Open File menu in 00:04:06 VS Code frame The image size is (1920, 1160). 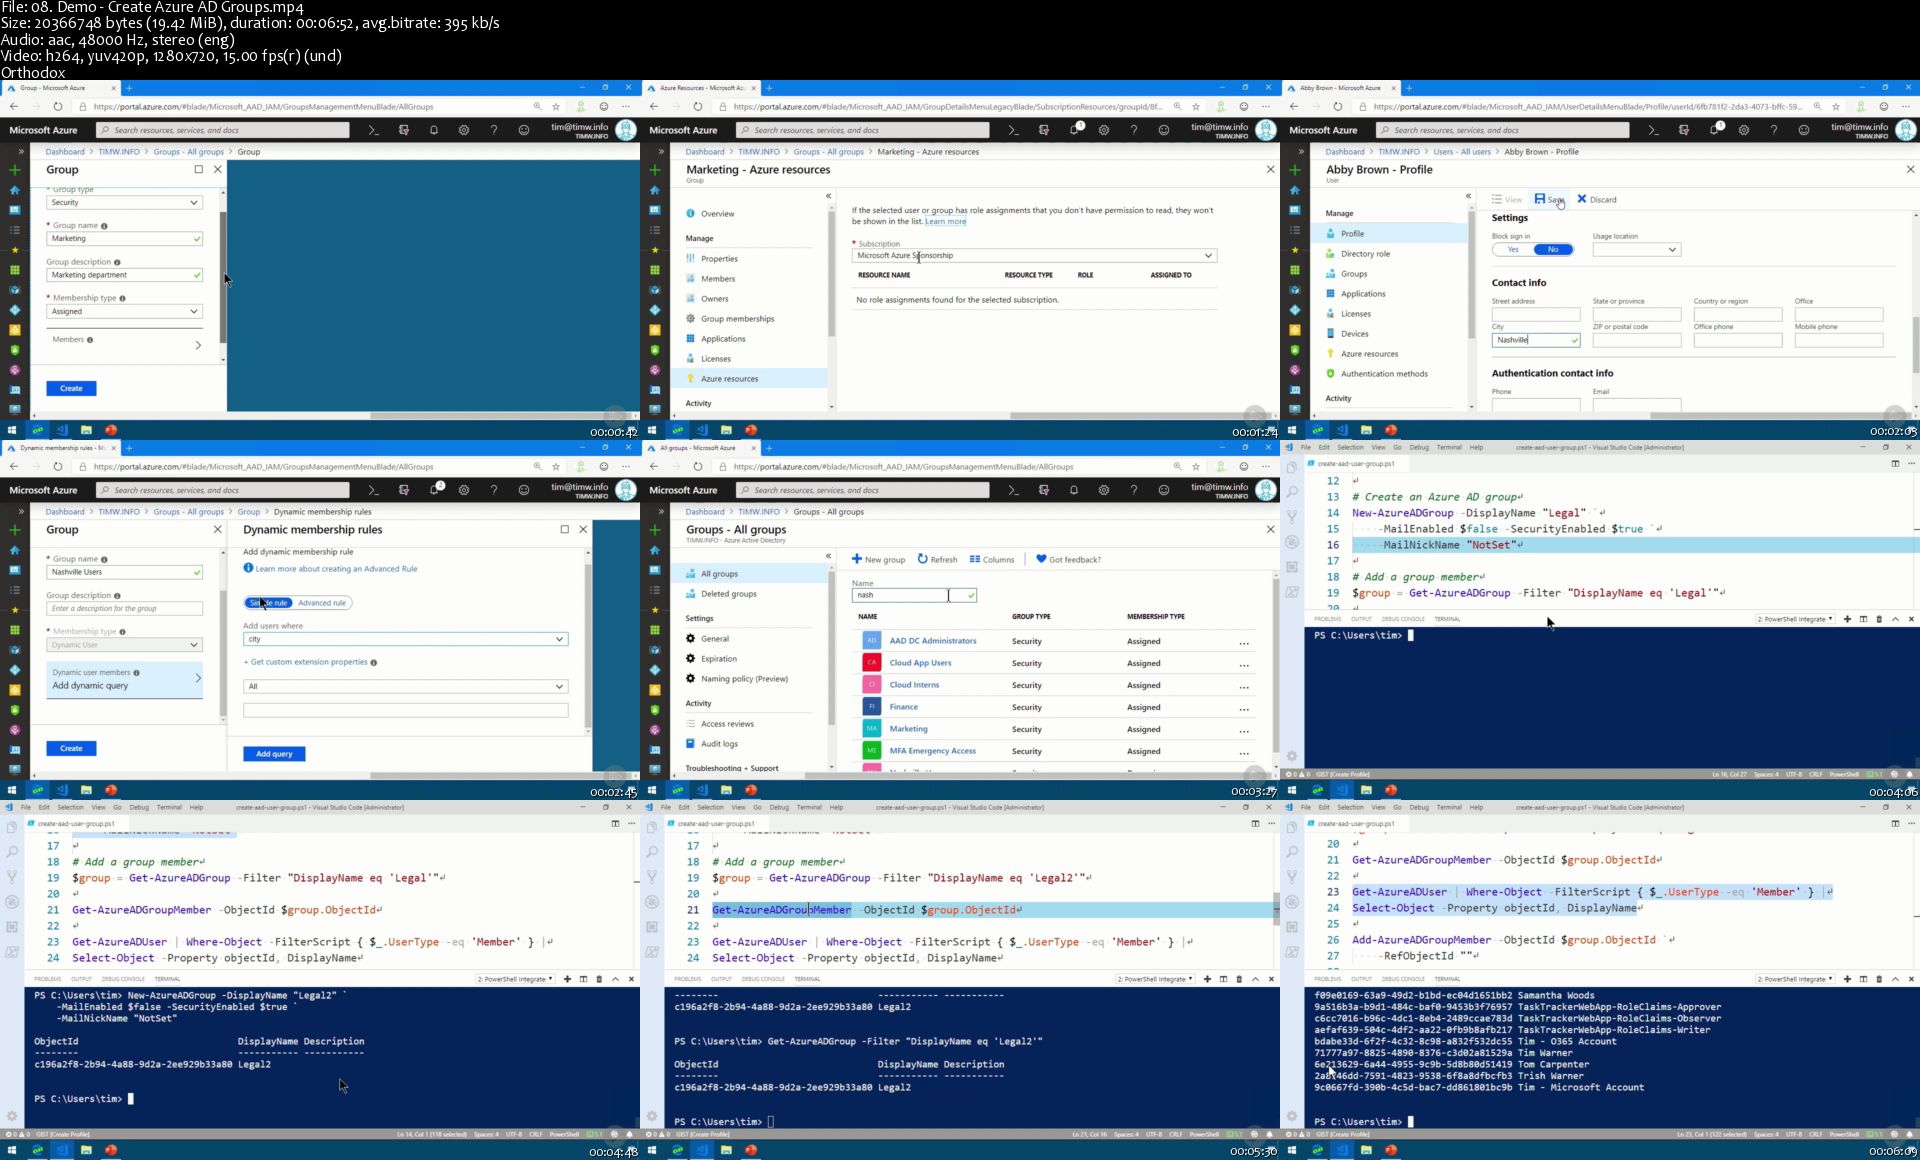coord(1306,447)
